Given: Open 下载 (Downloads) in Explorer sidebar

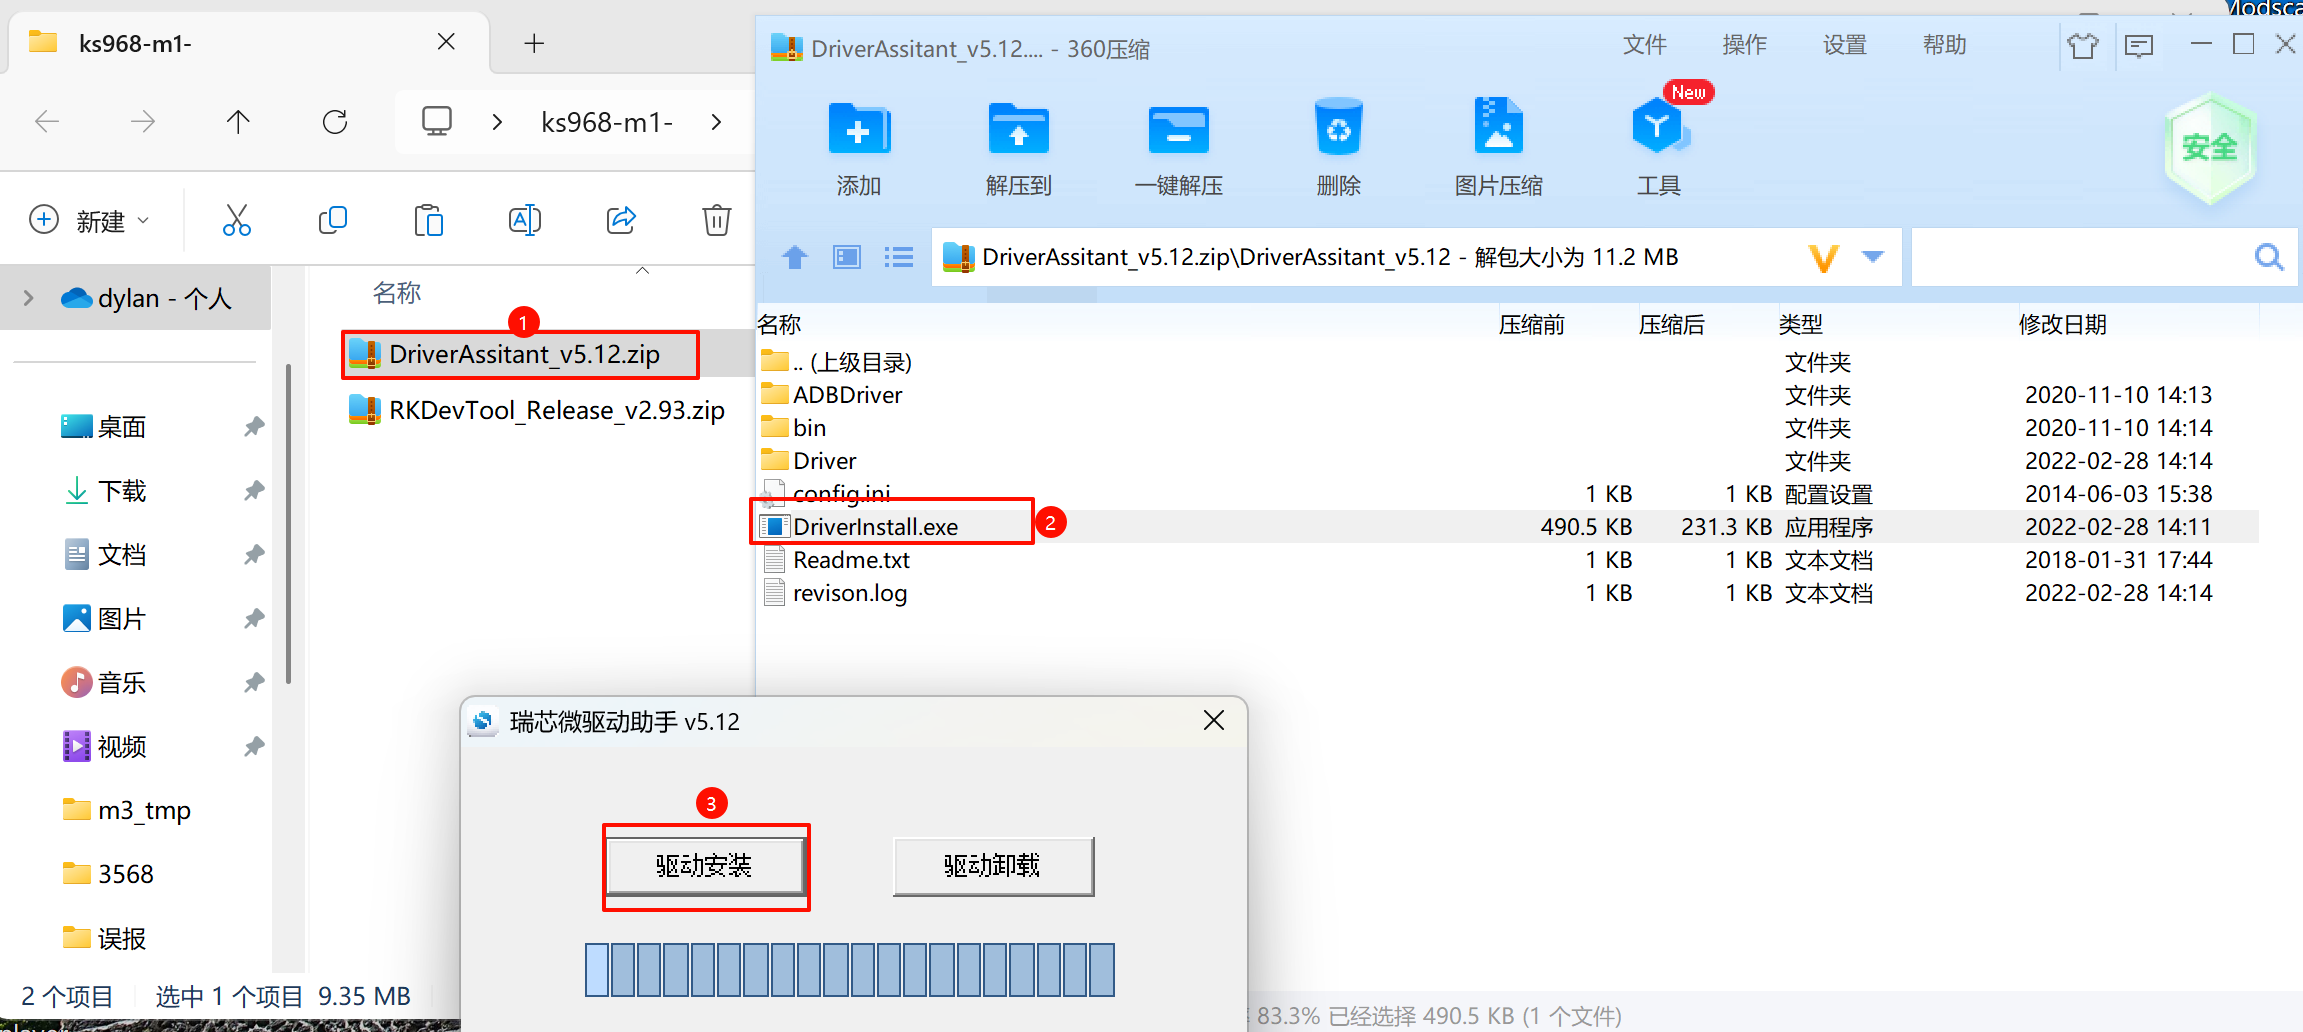Looking at the screenshot, I should pos(104,491).
